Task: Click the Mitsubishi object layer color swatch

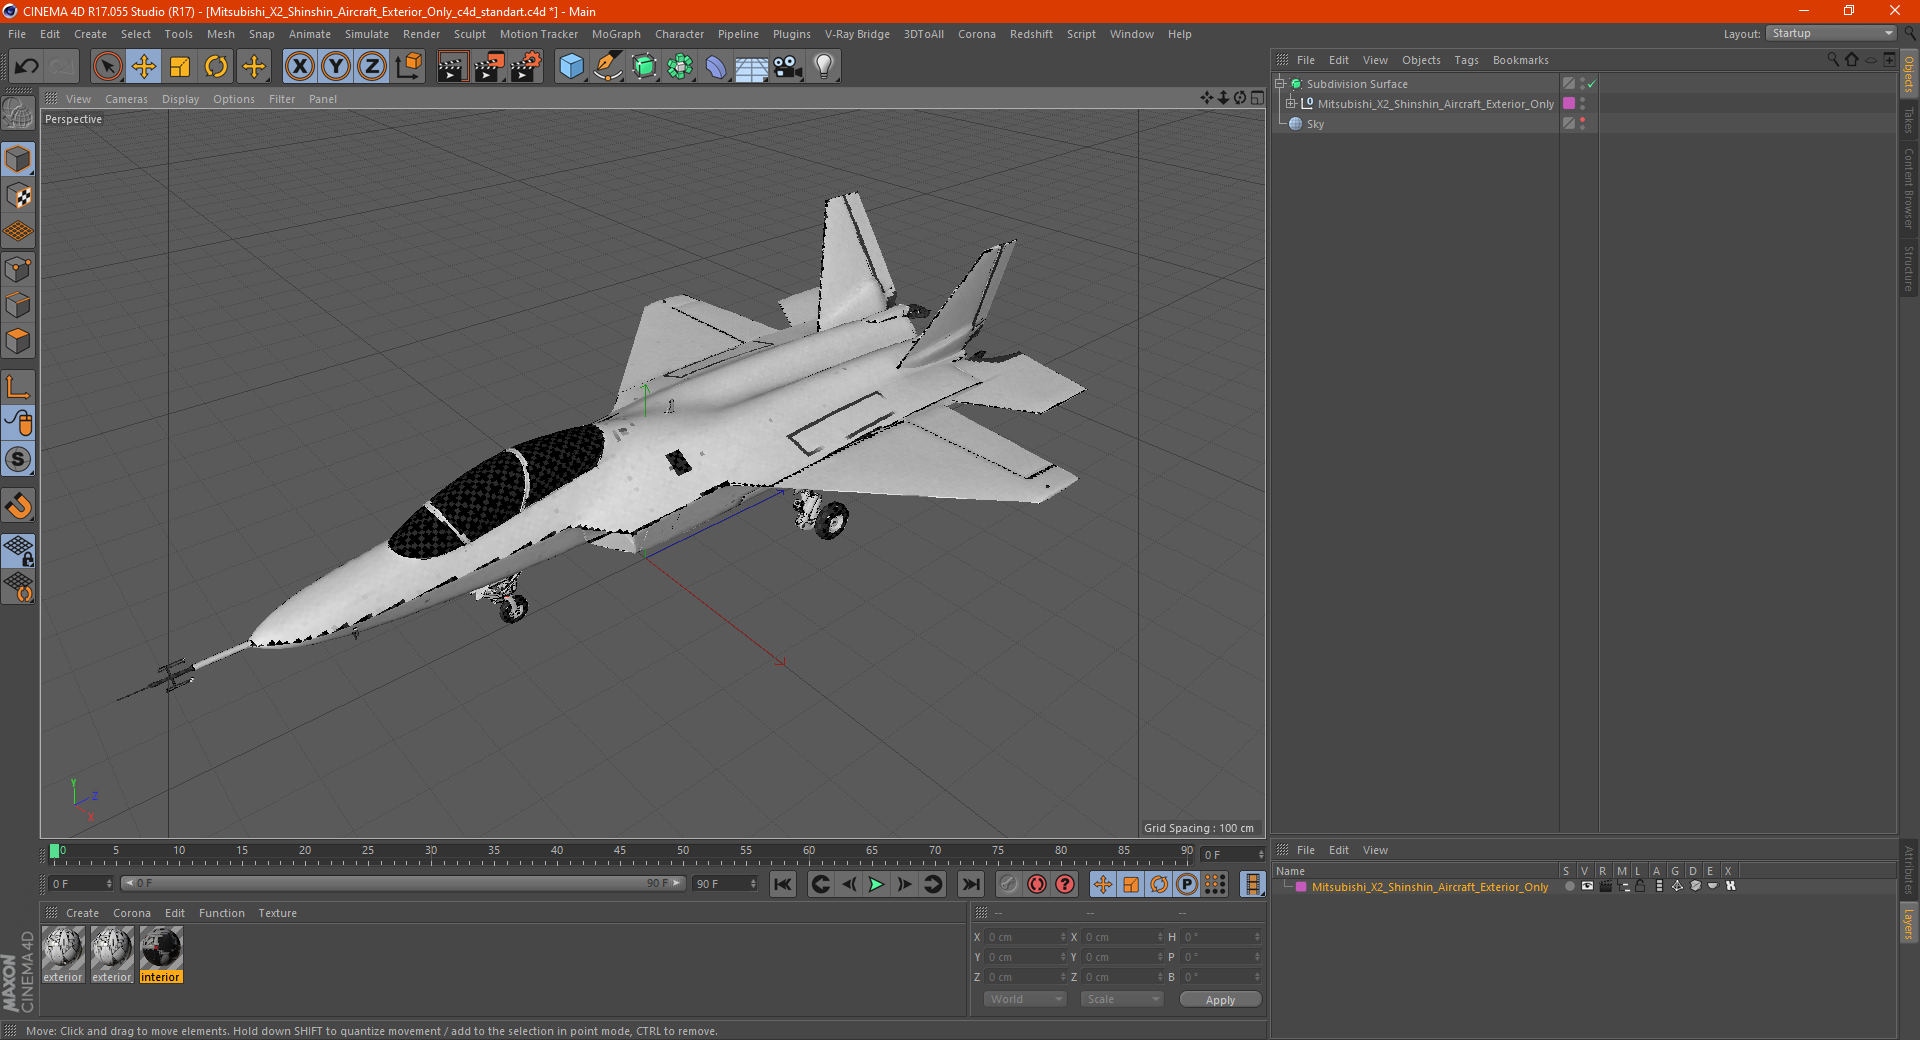Action: [1569, 104]
